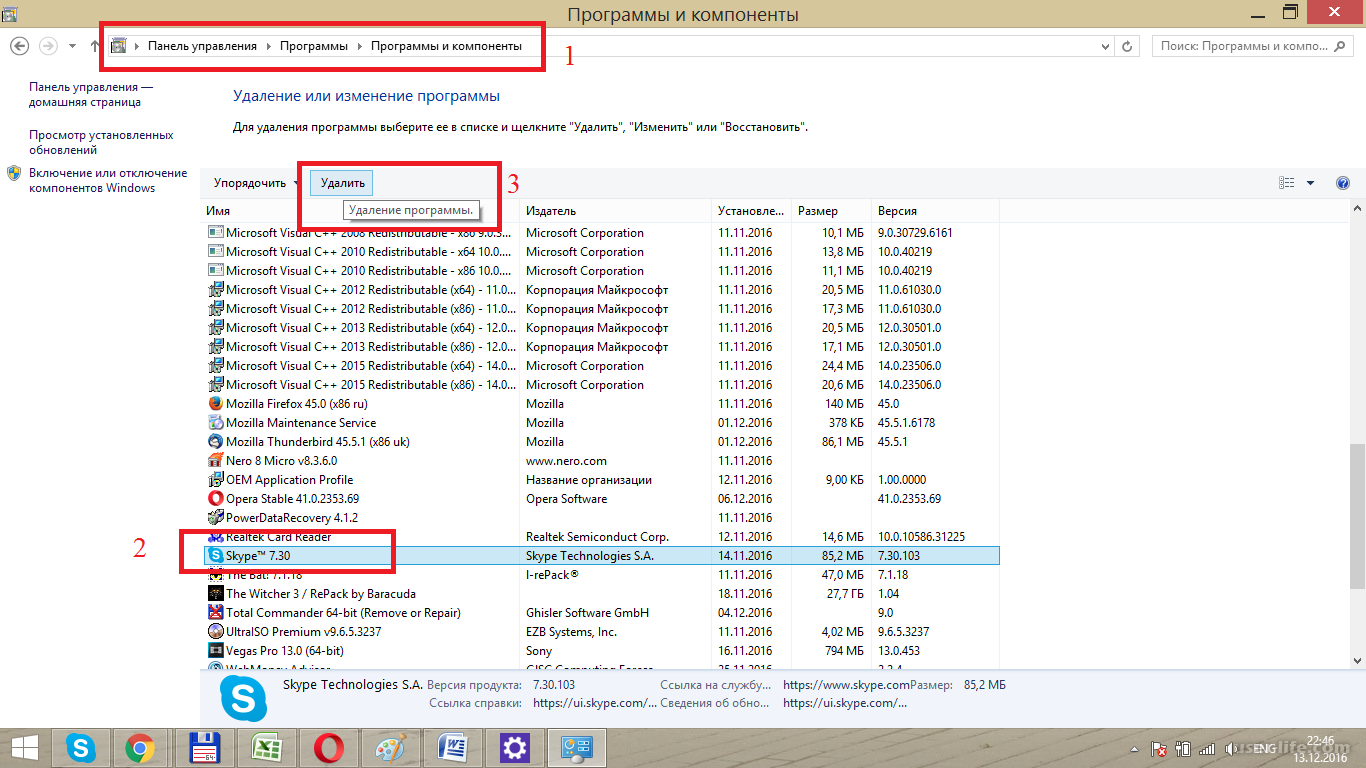Open the view options dropdown arrow
Viewport: 1366px width, 768px height.
point(1310,183)
